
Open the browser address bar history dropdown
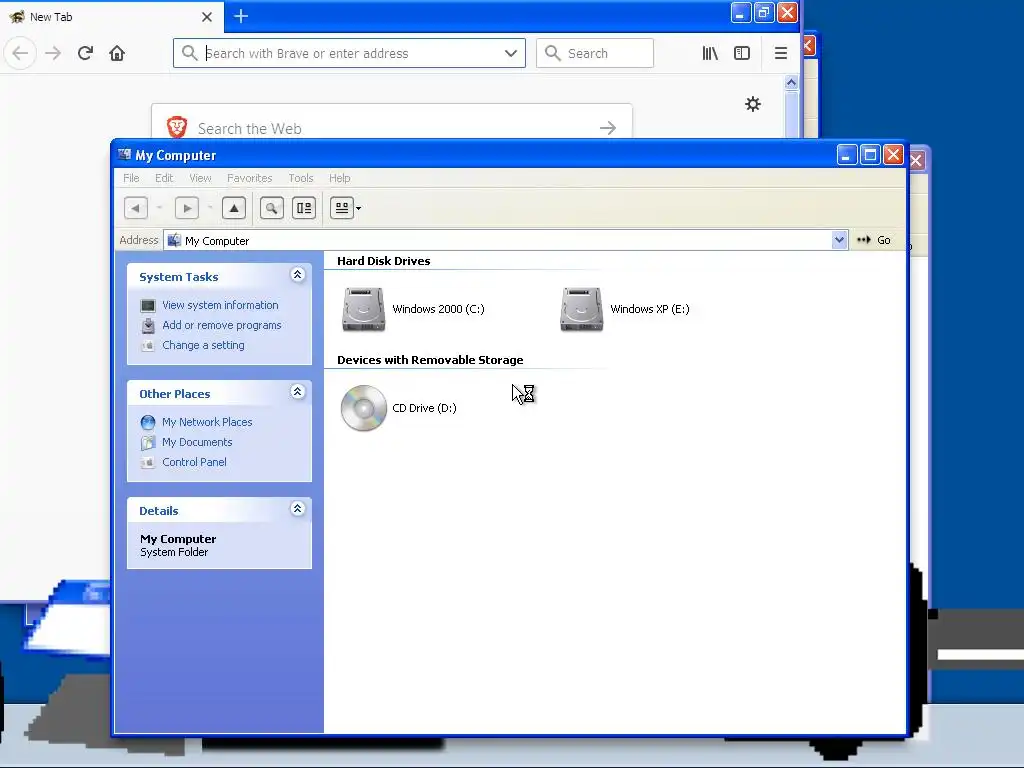(x=511, y=54)
